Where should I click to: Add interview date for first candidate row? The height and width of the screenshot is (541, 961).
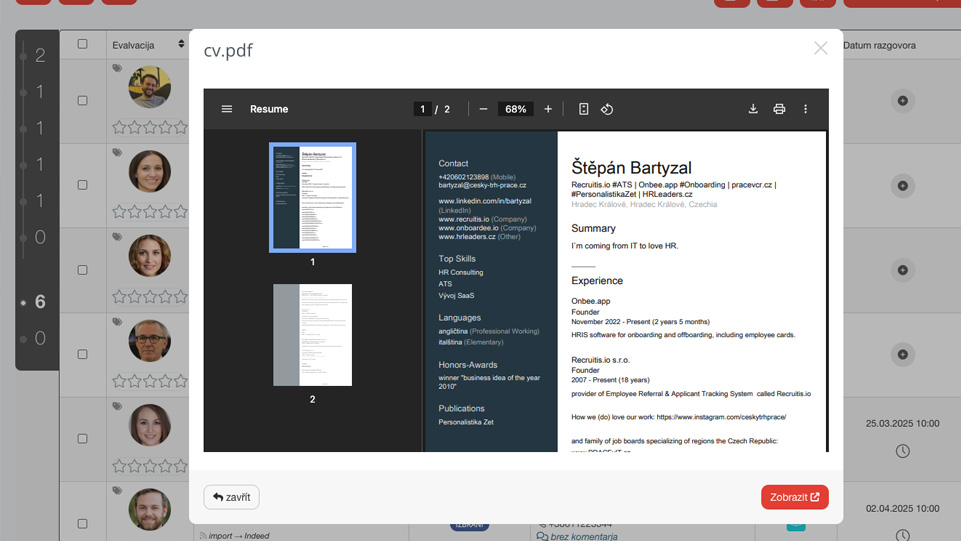coord(902,100)
